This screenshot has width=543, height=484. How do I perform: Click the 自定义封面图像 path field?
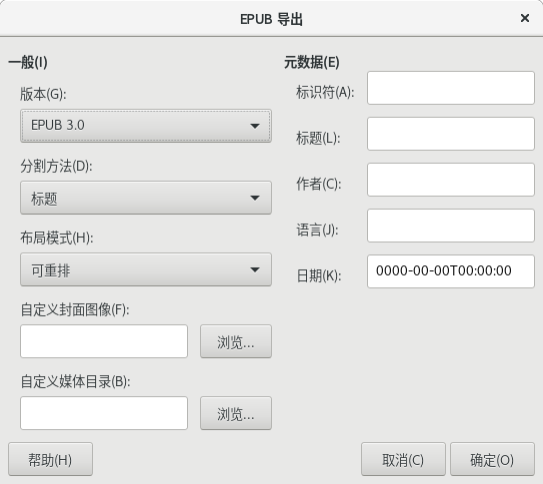104,341
